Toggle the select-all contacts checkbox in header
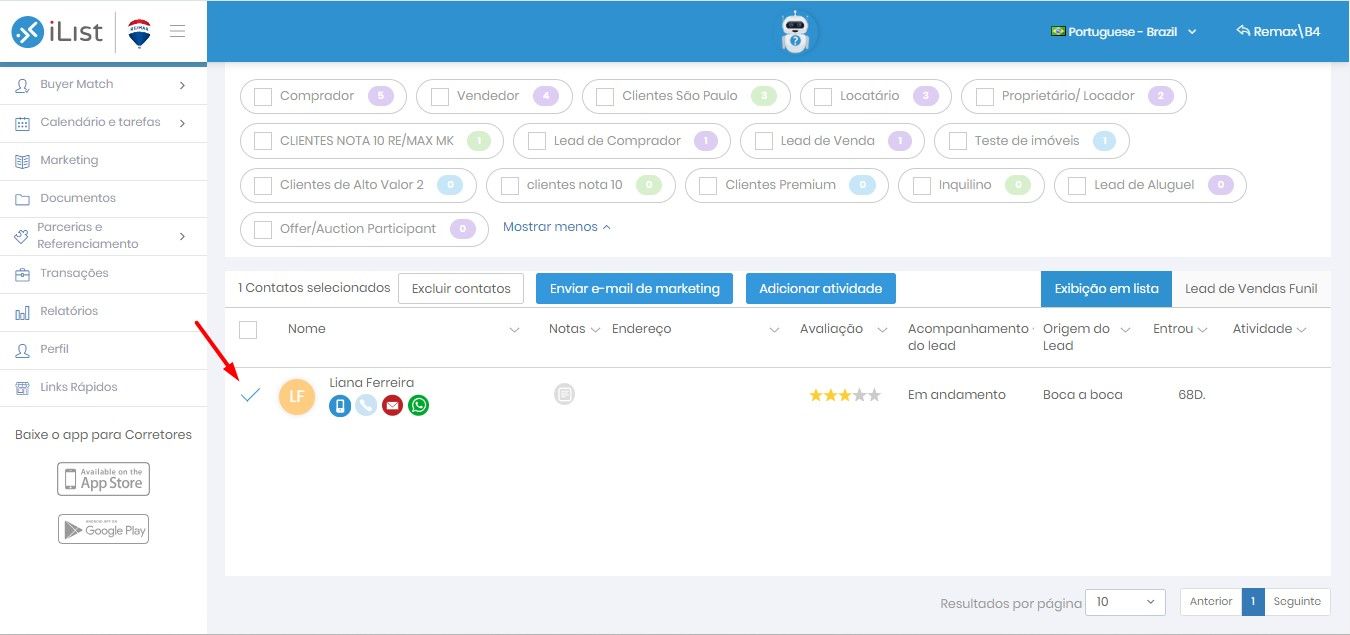1350x635 pixels. 248,329
